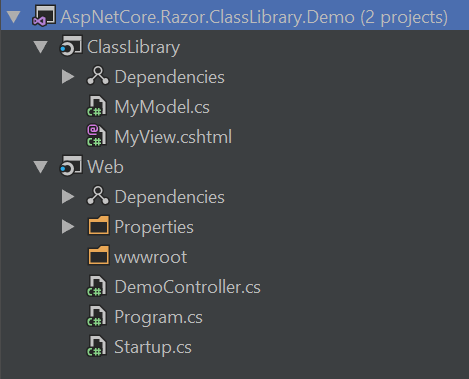Click the ClassLibrary project icon
469x379 pixels.
click(71, 46)
